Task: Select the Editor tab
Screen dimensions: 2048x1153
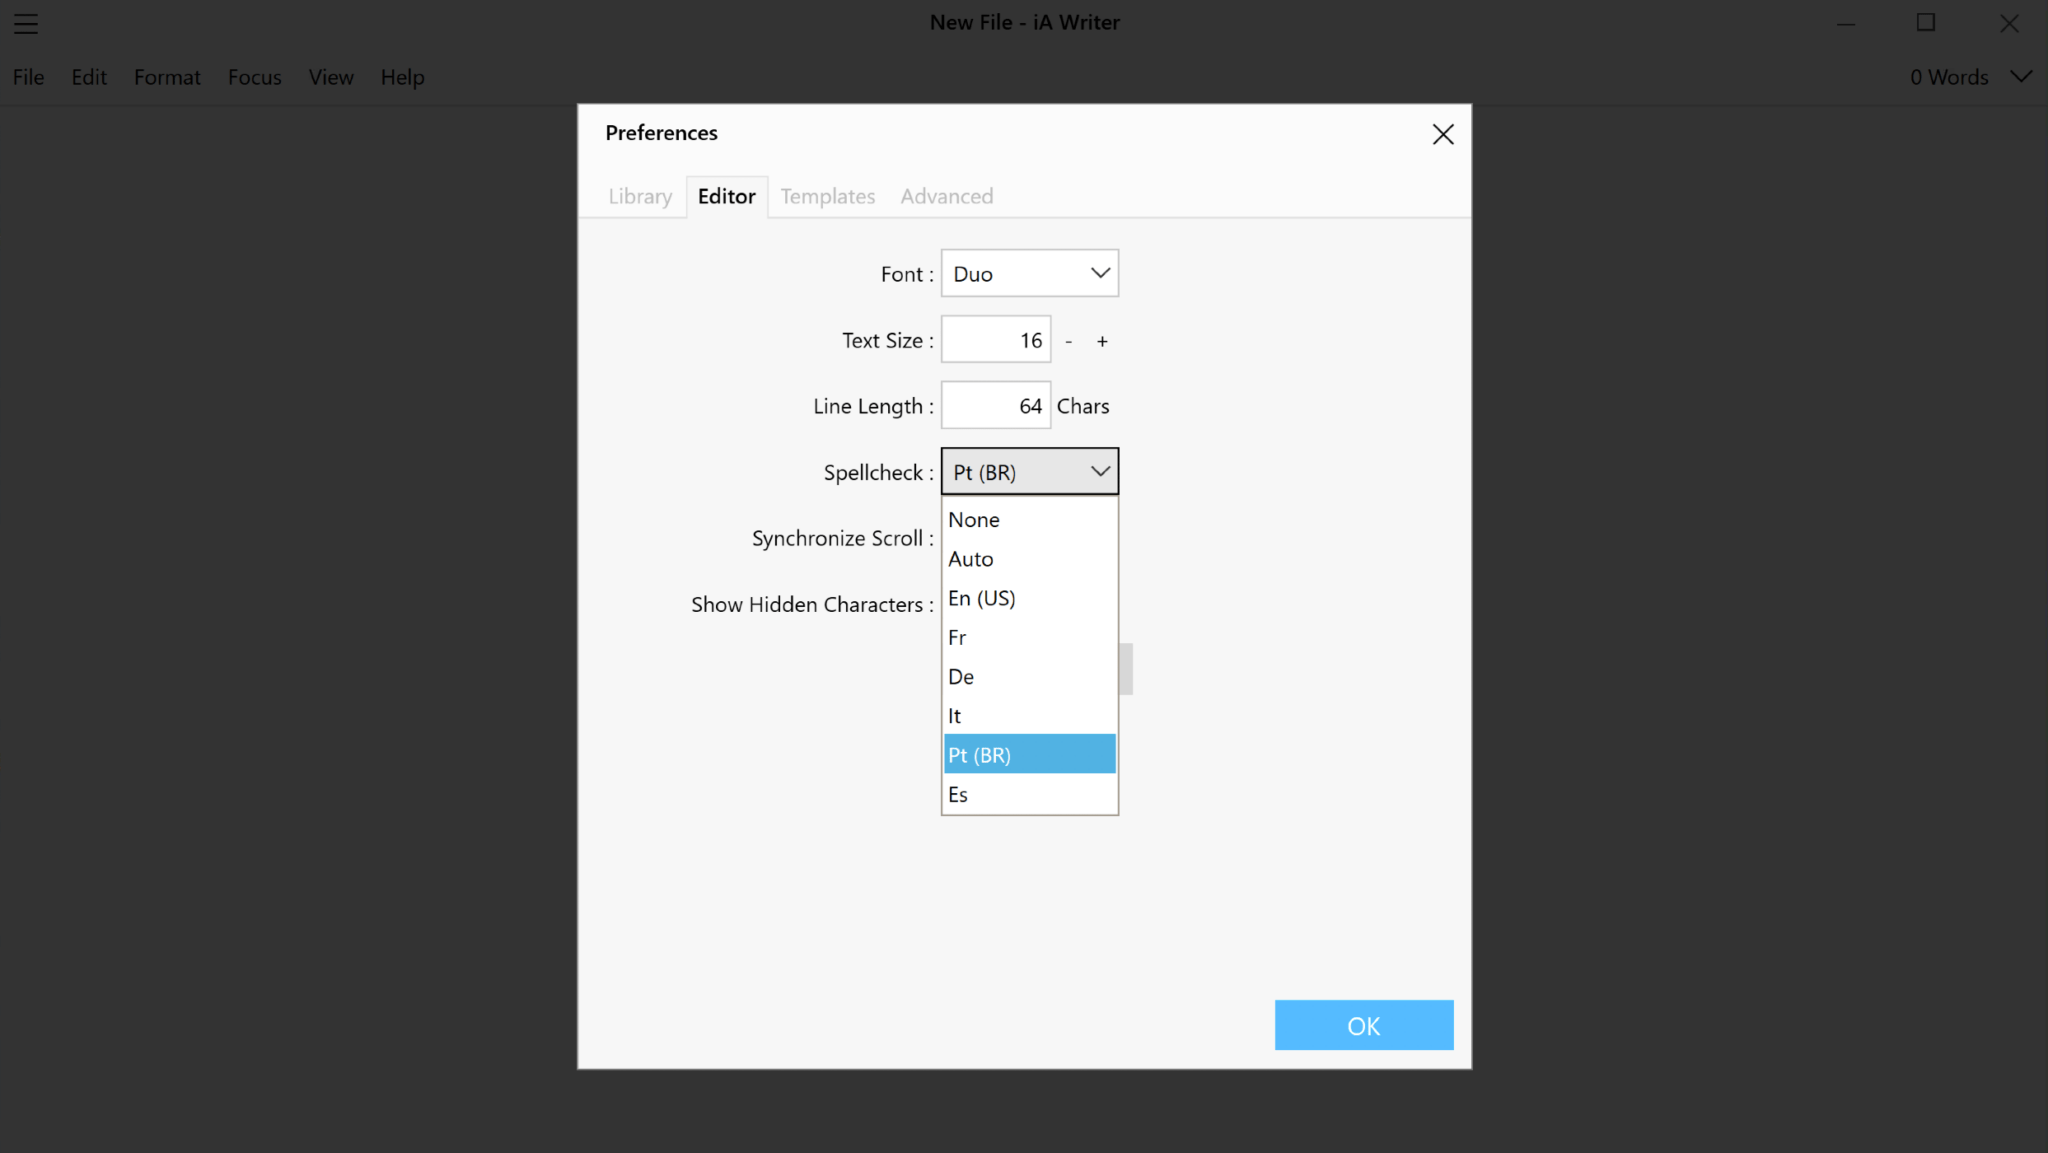Action: pyautogui.click(x=727, y=196)
